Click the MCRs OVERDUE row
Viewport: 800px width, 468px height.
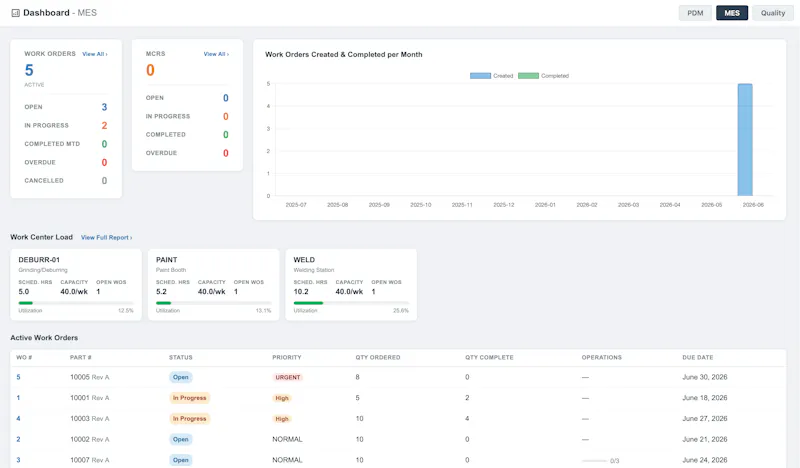coord(187,153)
